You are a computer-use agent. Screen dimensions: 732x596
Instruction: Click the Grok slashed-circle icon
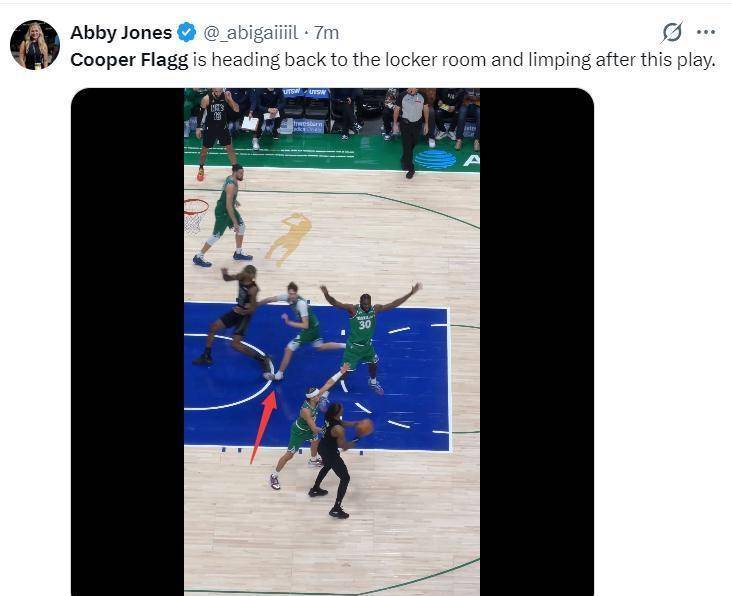672,32
